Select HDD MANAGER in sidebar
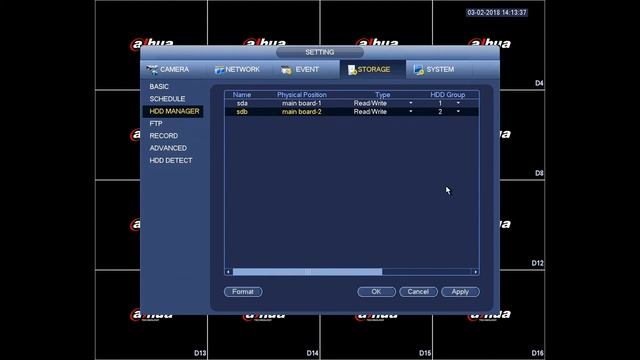This screenshot has height=360, width=640. [174, 111]
